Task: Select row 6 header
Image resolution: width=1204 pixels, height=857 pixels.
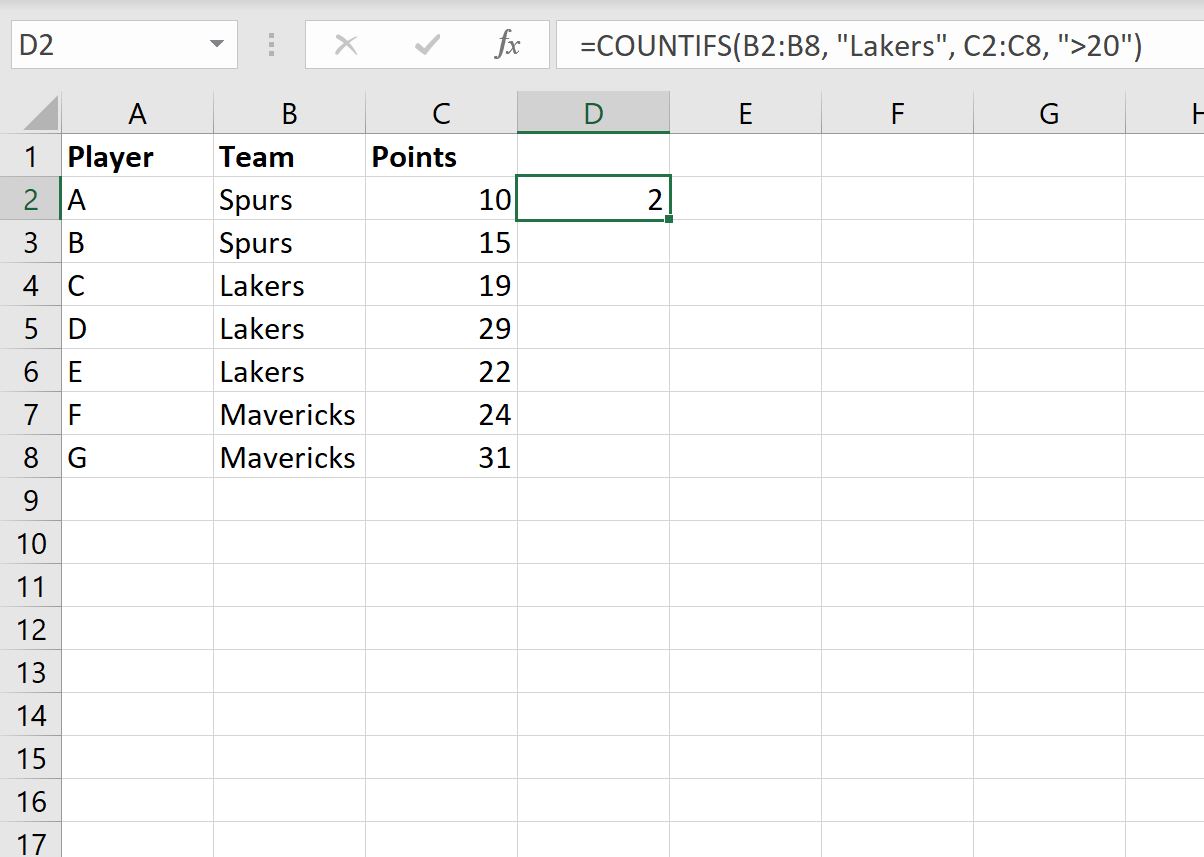Action: (x=31, y=371)
